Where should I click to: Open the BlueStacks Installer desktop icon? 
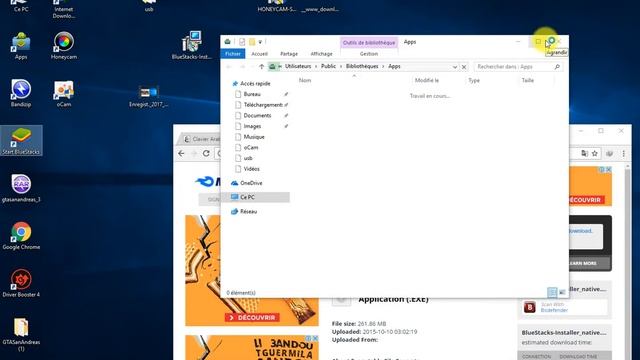[x=191, y=46]
